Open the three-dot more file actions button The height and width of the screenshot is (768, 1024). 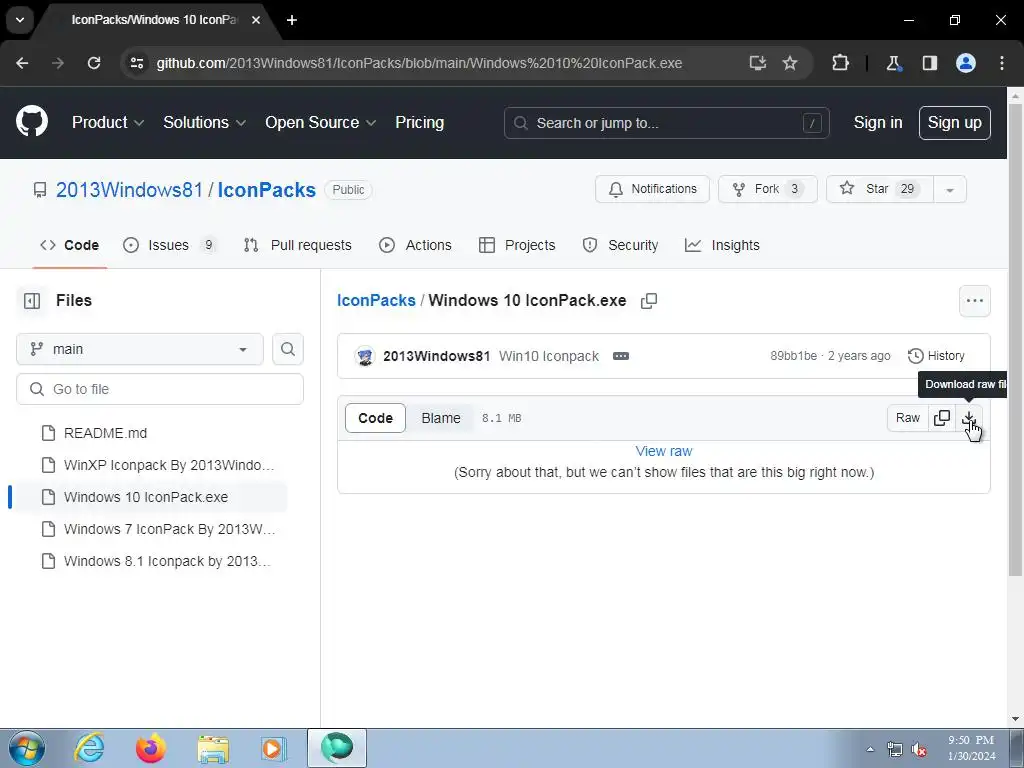point(974,301)
